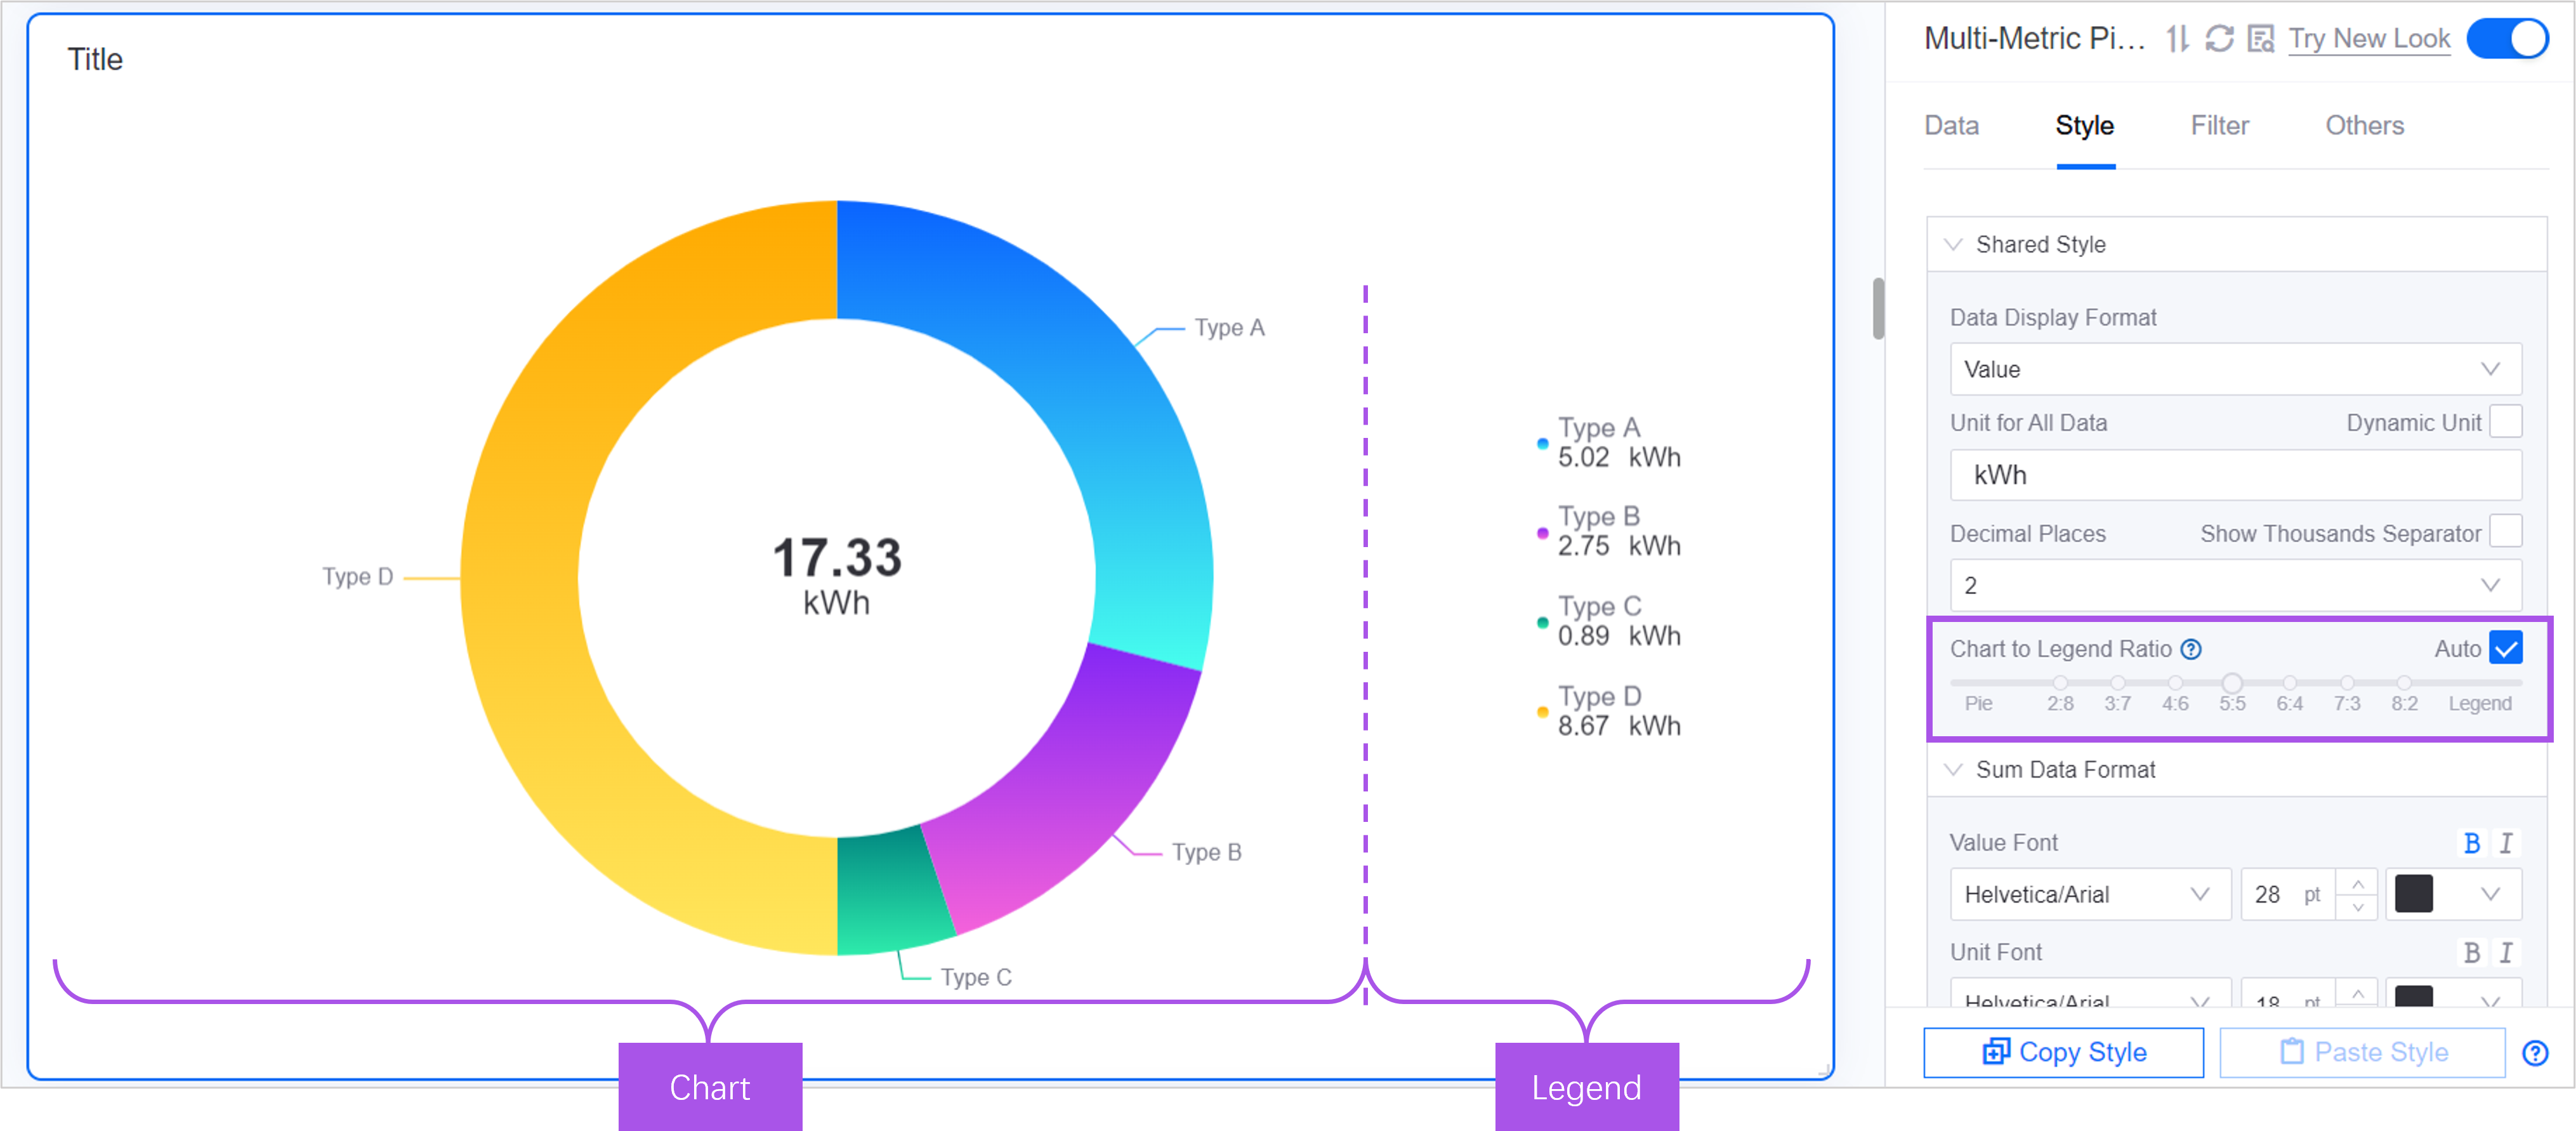Open the Decimal Places dropdown
This screenshot has width=2576, height=1131.
(x=2235, y=585)
